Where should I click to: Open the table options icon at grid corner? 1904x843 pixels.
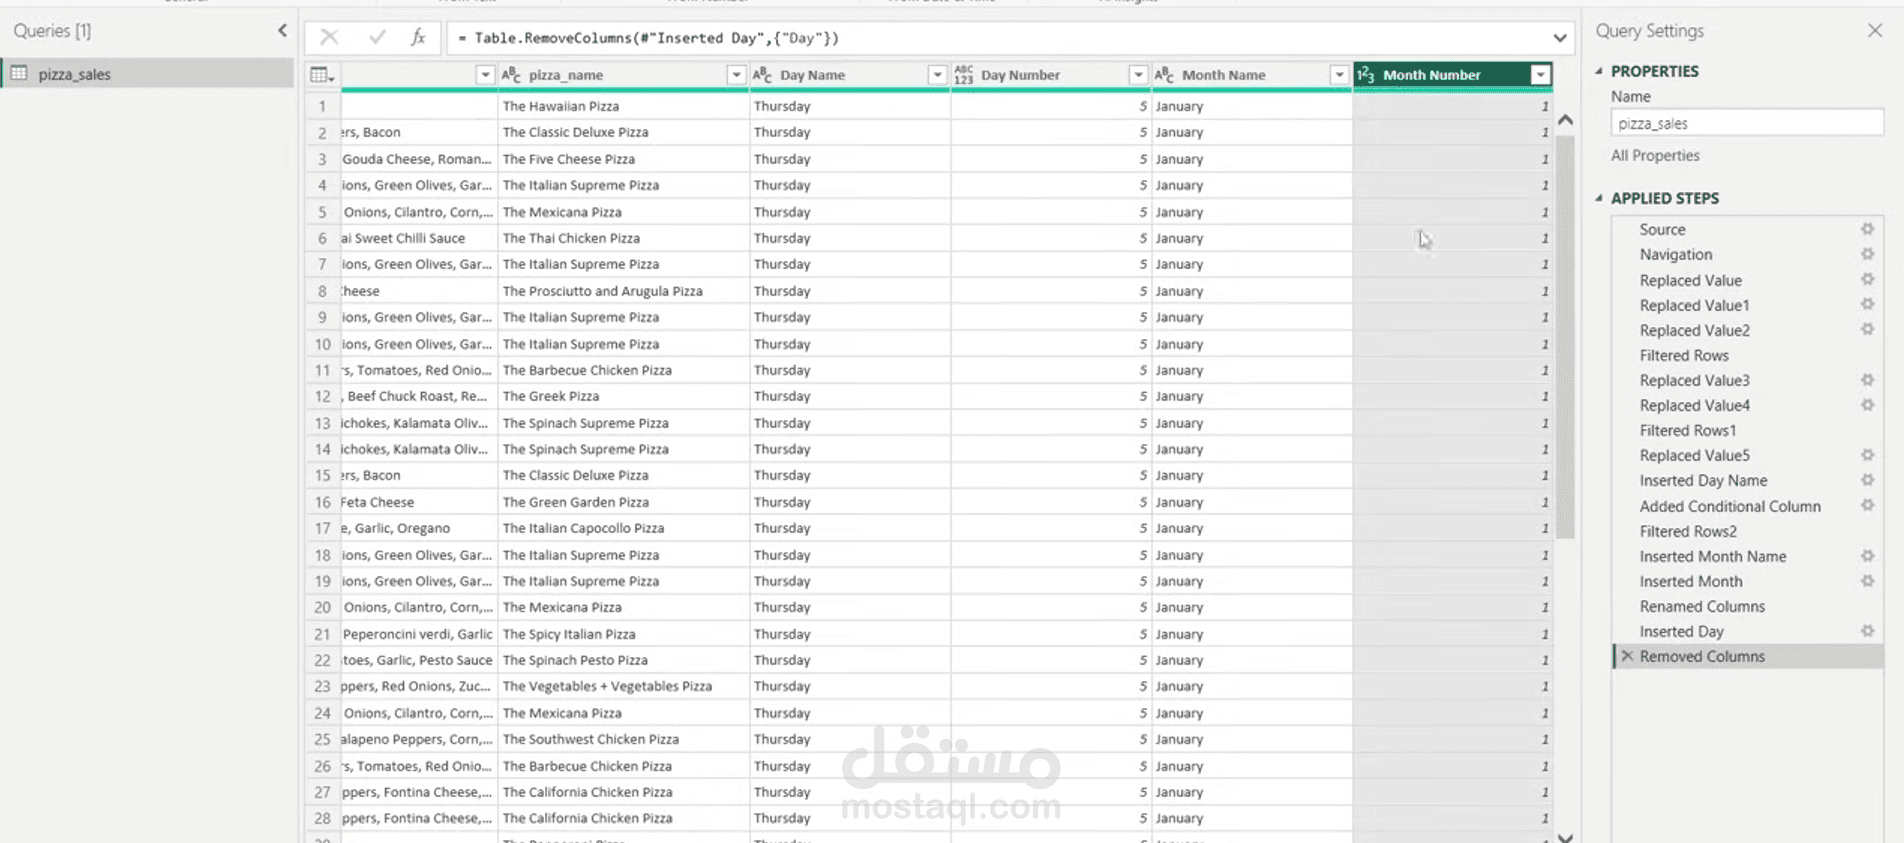(x=321, y=75)
